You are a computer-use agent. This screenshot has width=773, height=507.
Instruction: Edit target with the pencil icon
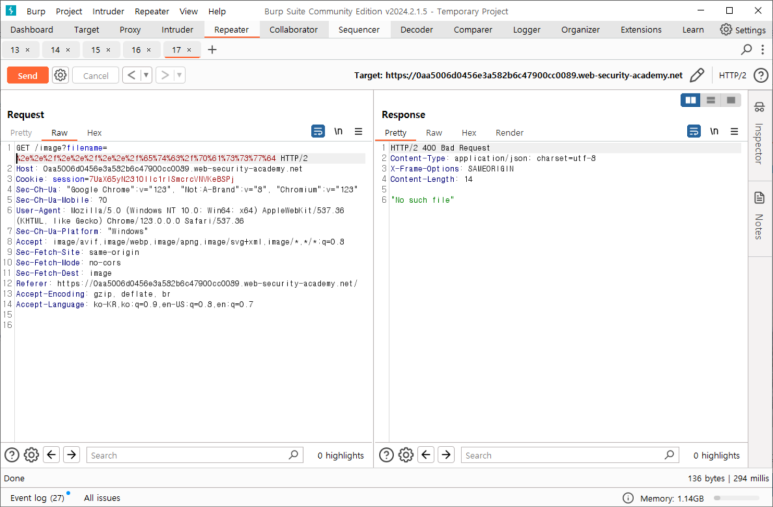coord(697,75)
